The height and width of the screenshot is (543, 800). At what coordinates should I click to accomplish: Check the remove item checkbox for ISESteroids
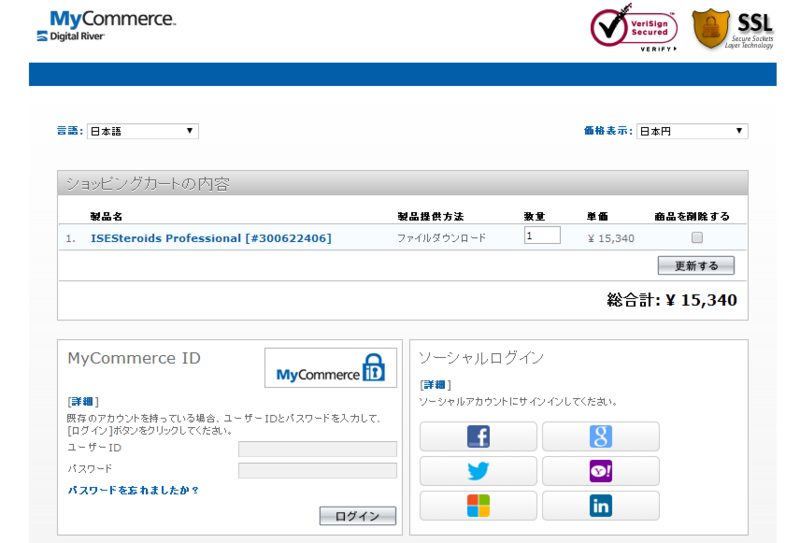[697, 237]
